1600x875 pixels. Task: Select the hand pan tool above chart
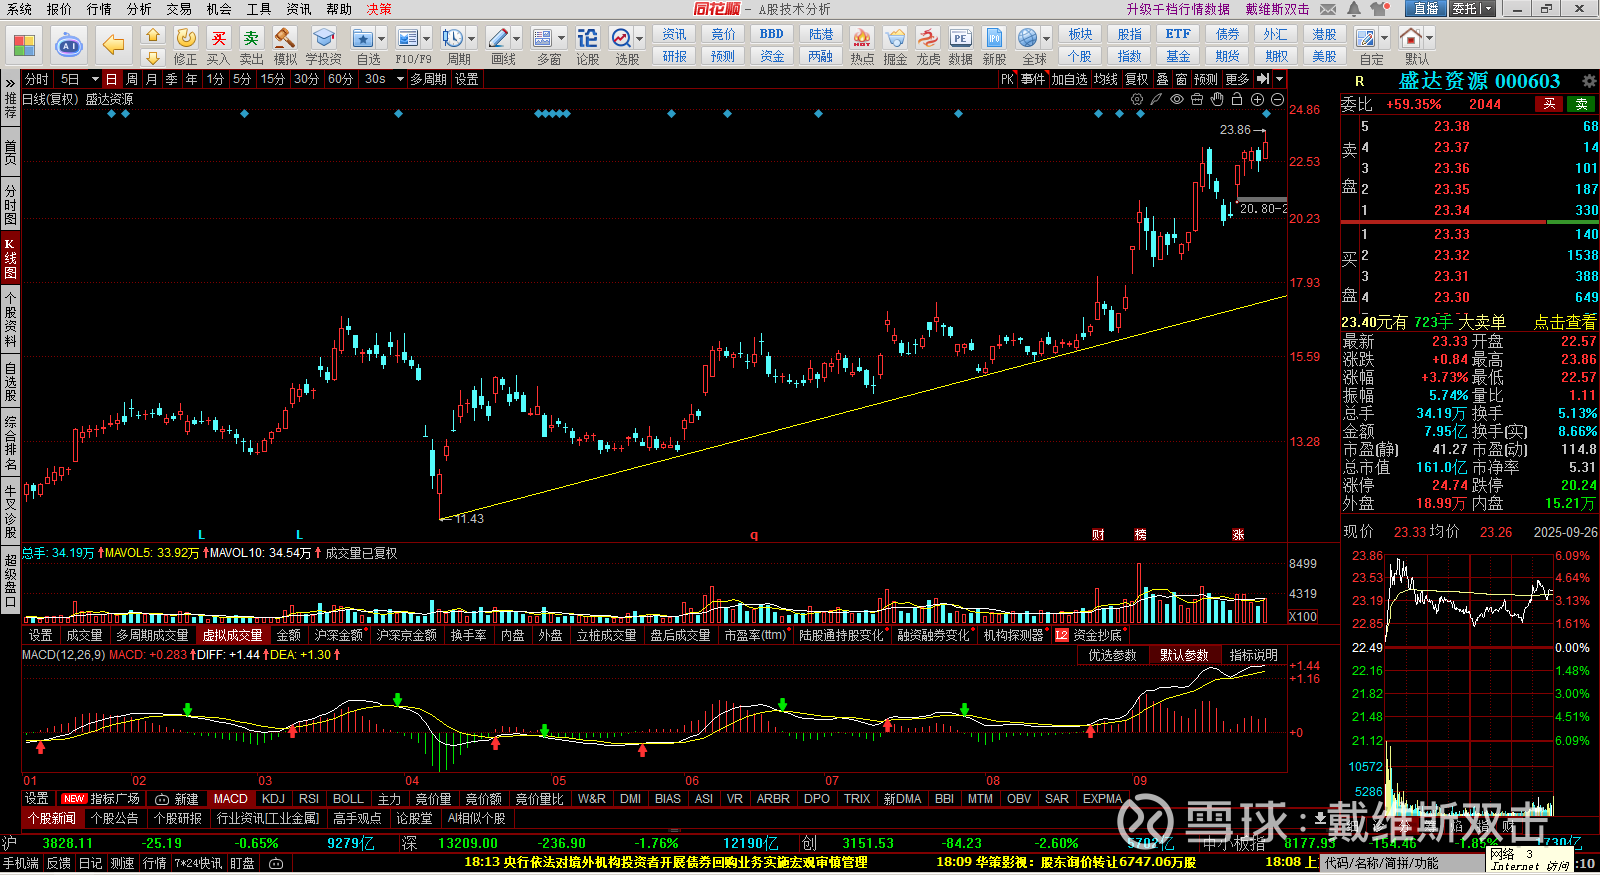(1217, 99)
